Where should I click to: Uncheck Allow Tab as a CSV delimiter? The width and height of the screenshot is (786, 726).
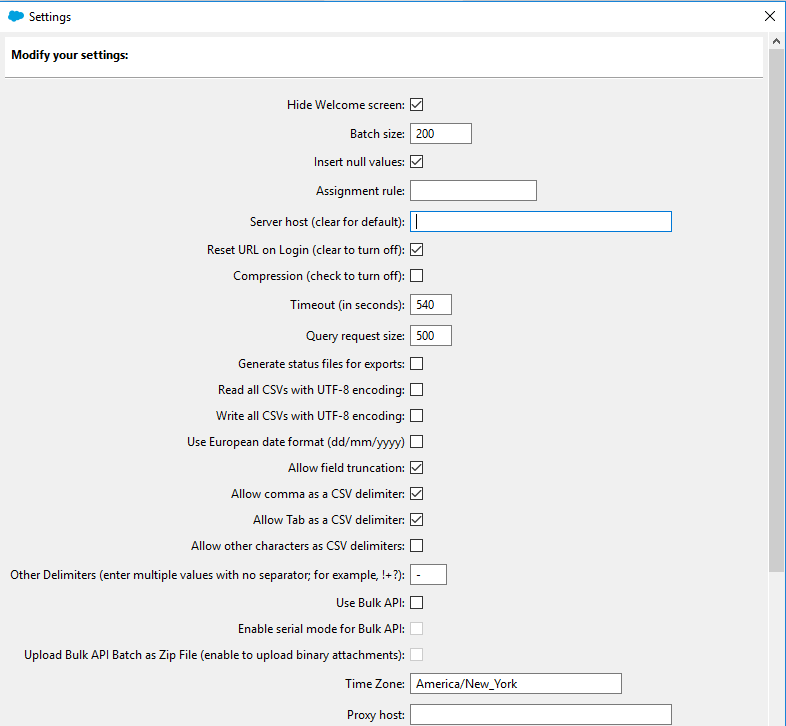[x=417, y=520]
